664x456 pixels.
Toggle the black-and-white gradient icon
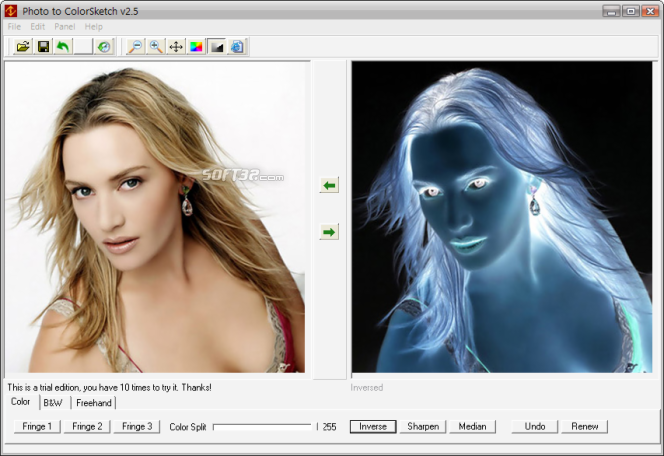(217, 46)
